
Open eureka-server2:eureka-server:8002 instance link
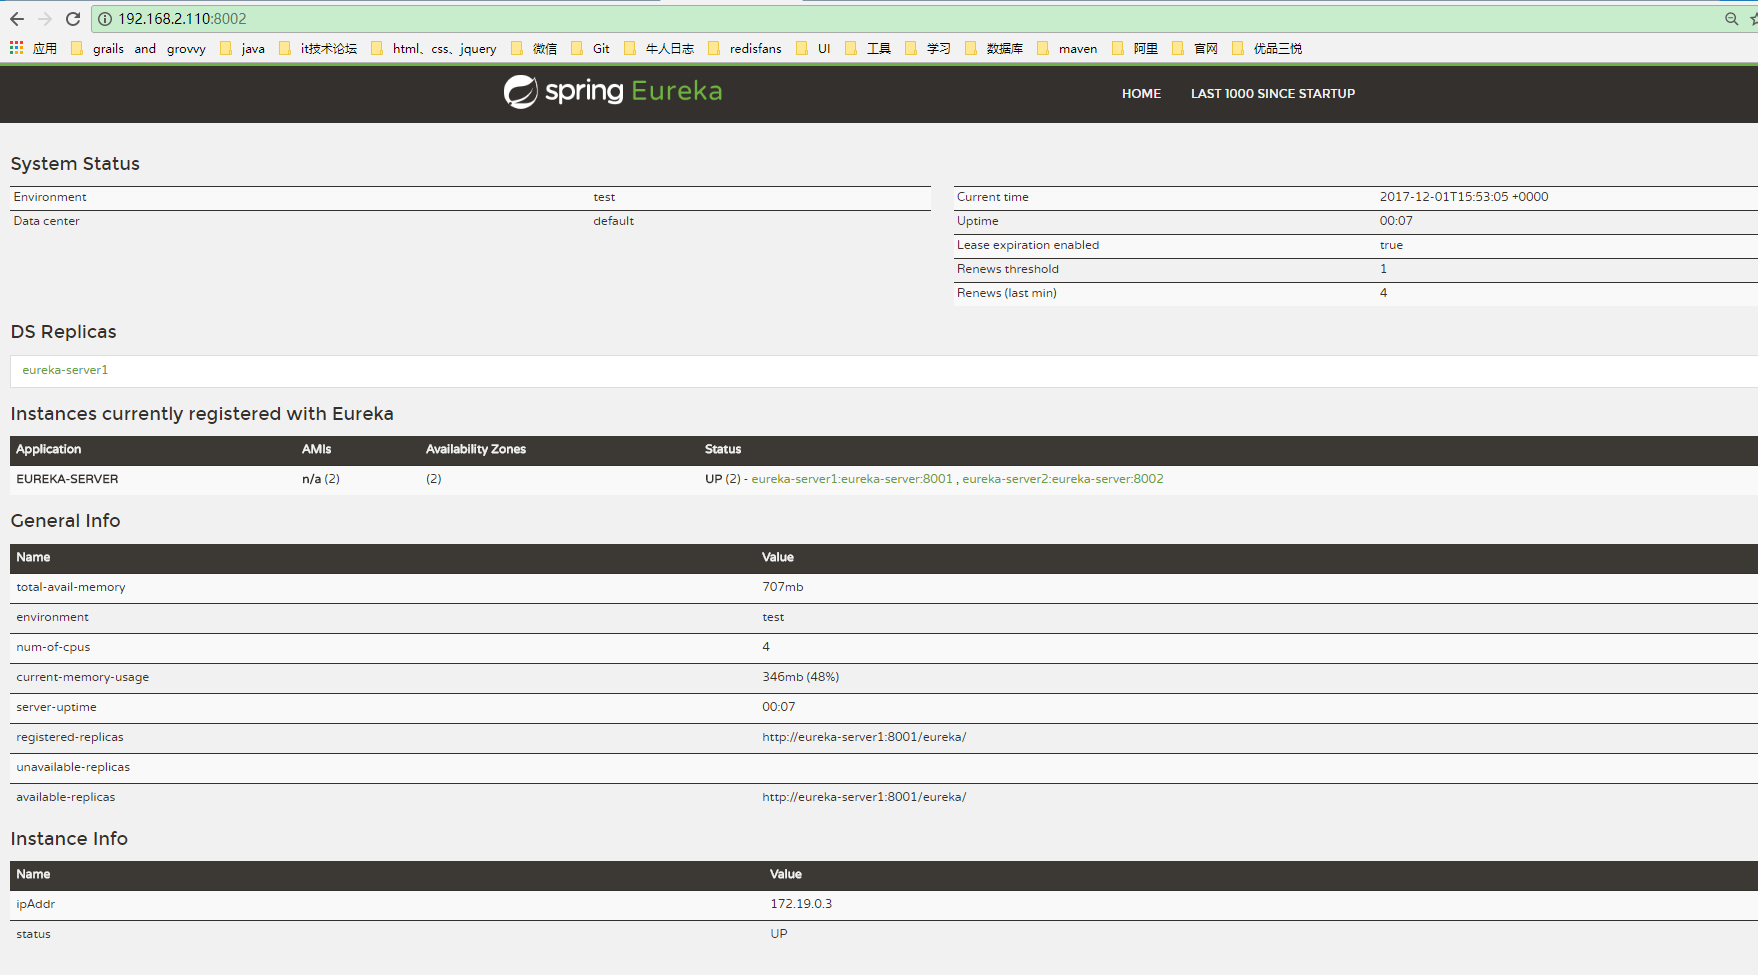coord(1063,479)
